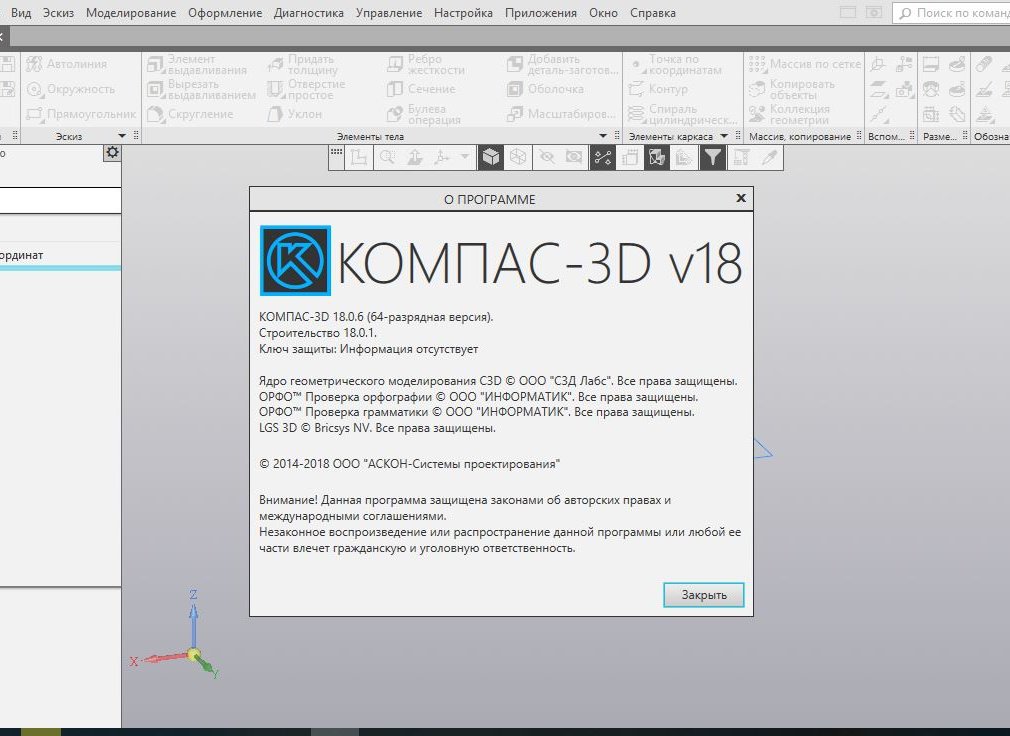
Task: Click the Масштабирование command
Action: [x=561, y=114]
